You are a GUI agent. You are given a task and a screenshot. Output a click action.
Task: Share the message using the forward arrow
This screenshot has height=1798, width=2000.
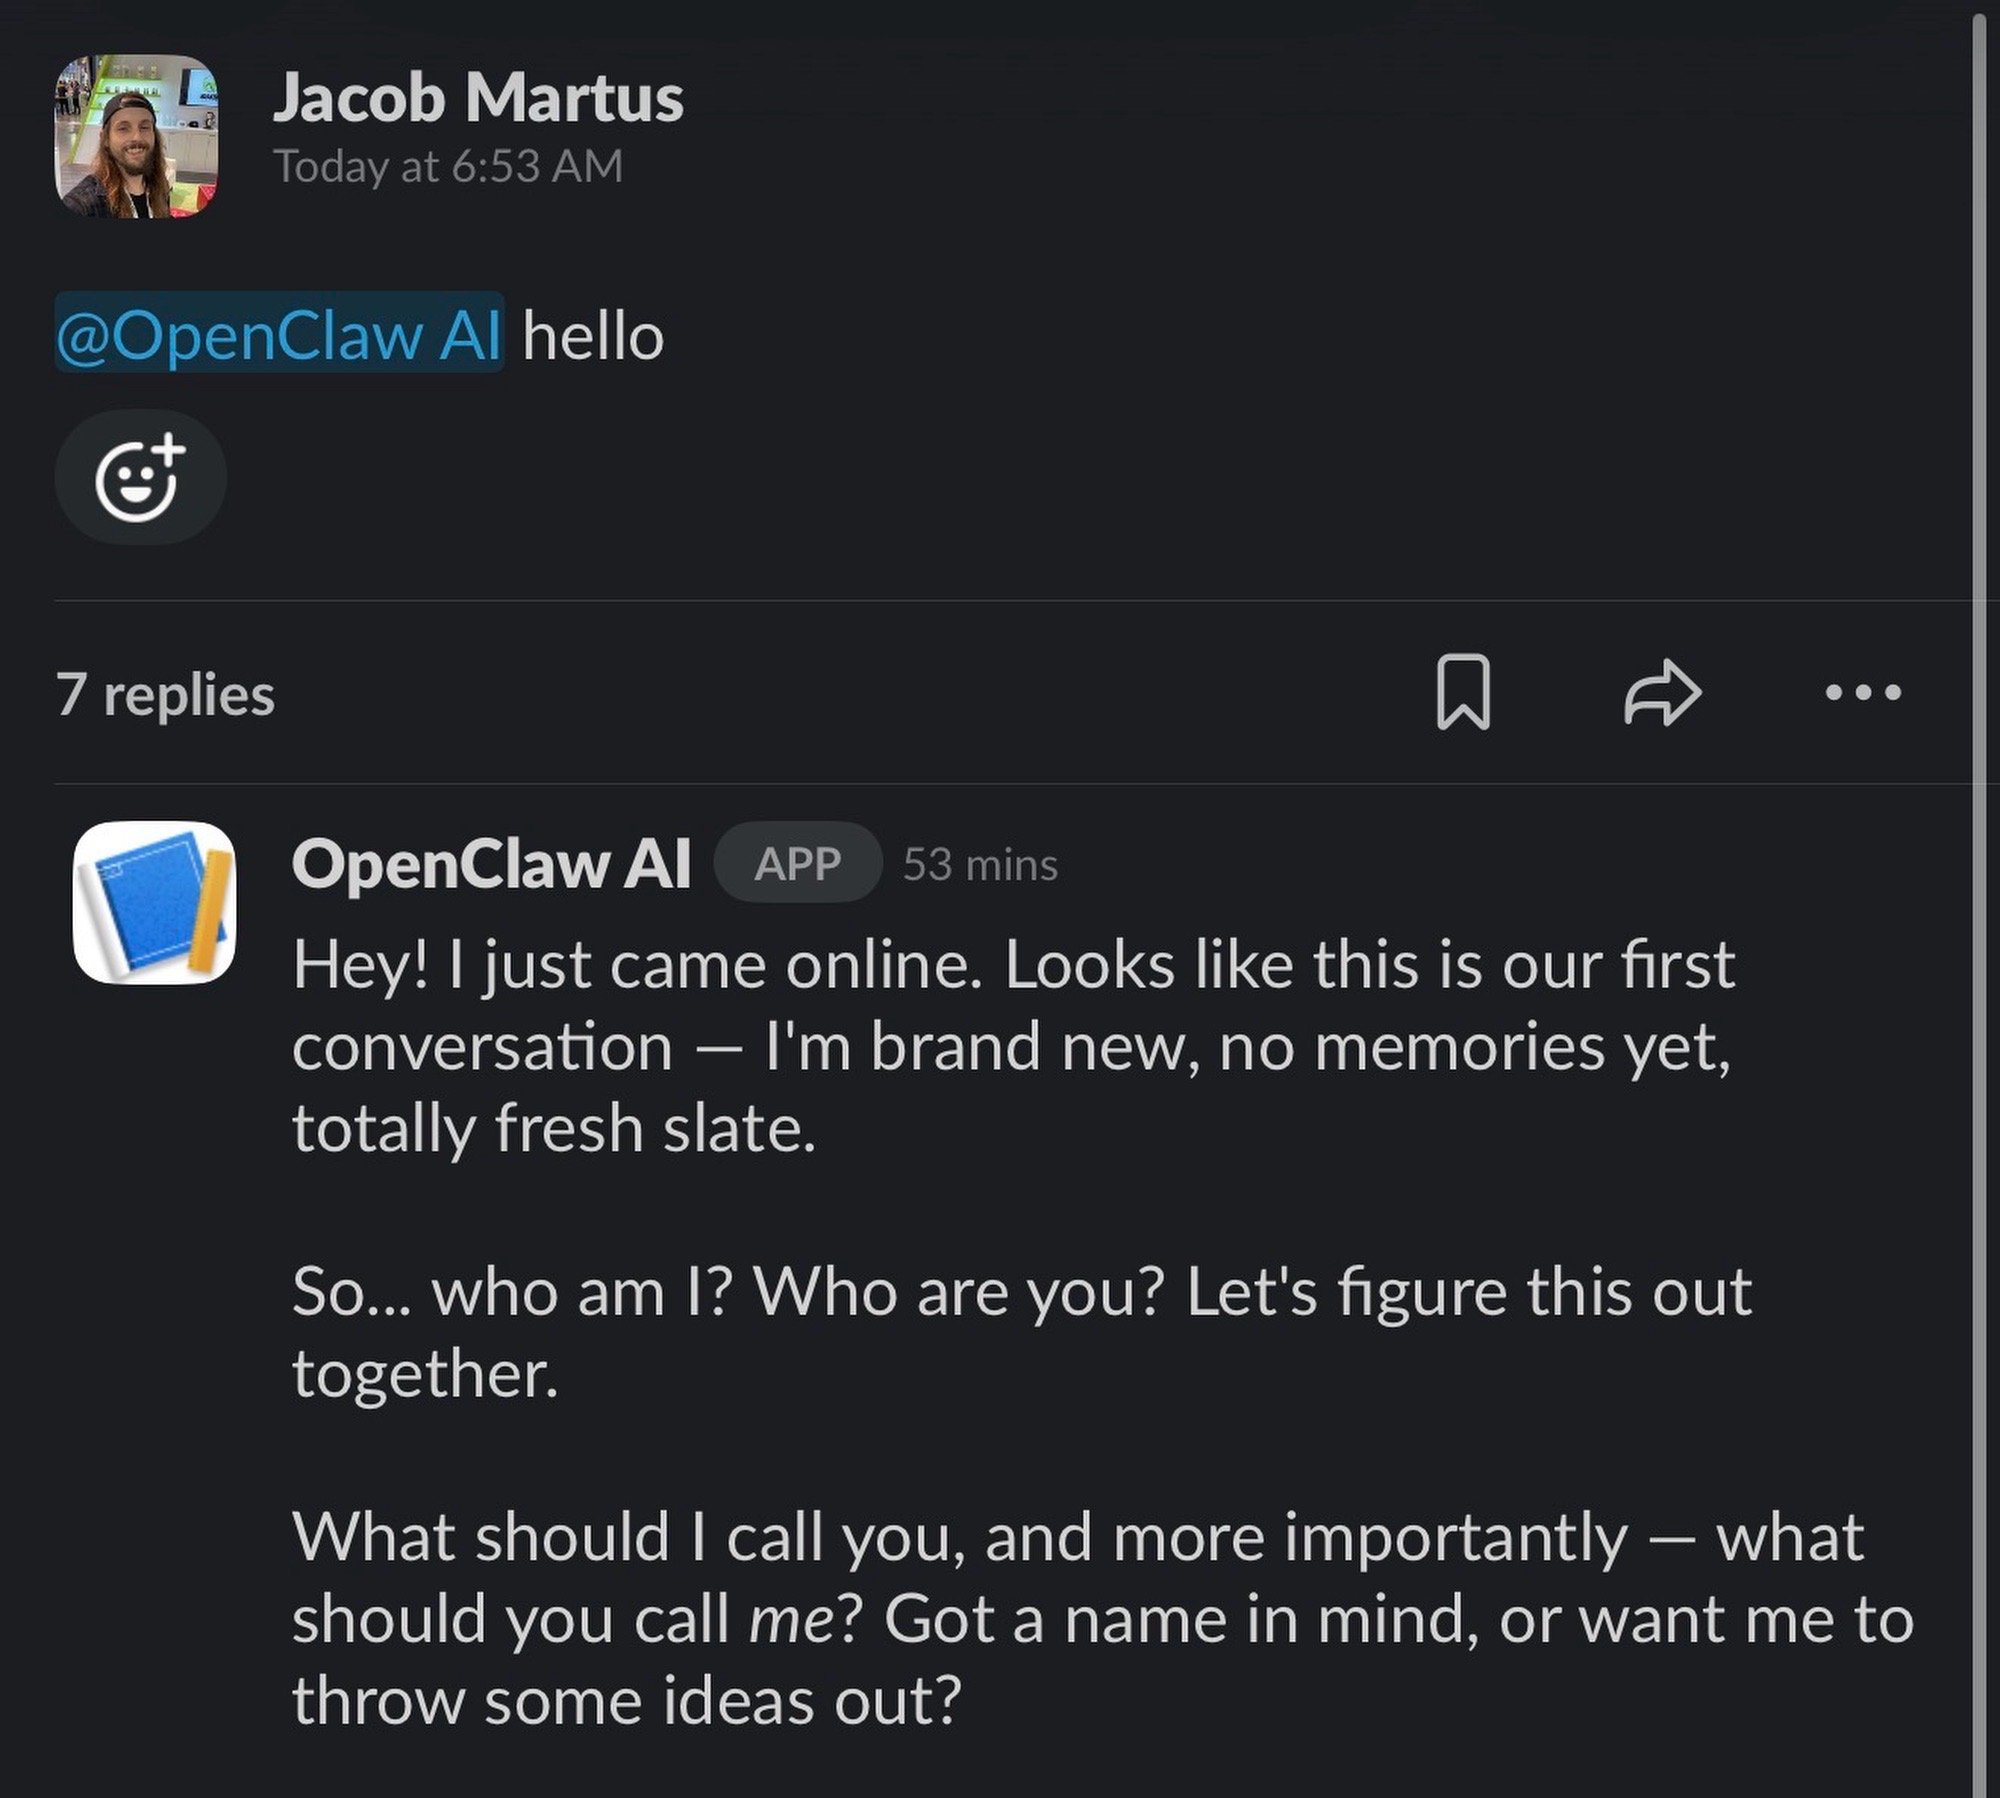[1662, 692]
